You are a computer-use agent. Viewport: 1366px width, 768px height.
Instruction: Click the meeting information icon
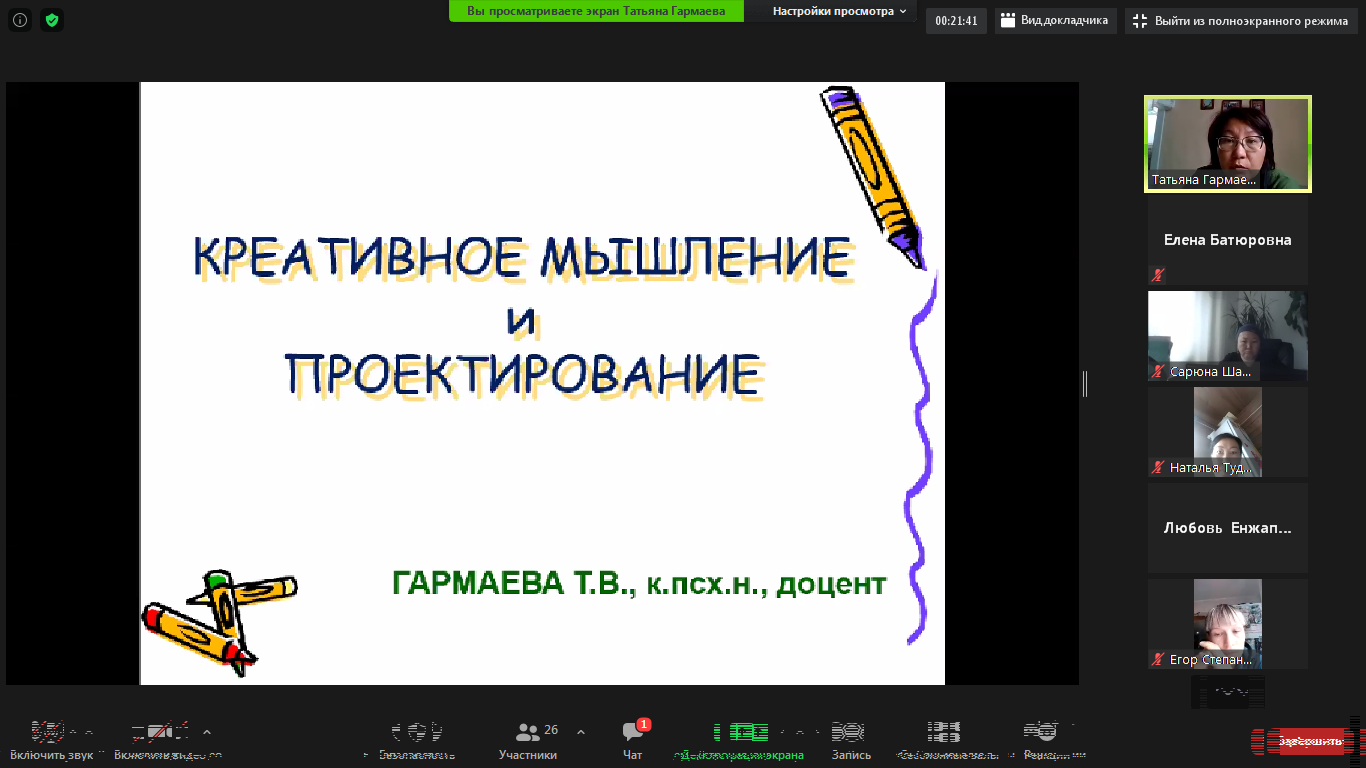point(20,20)
